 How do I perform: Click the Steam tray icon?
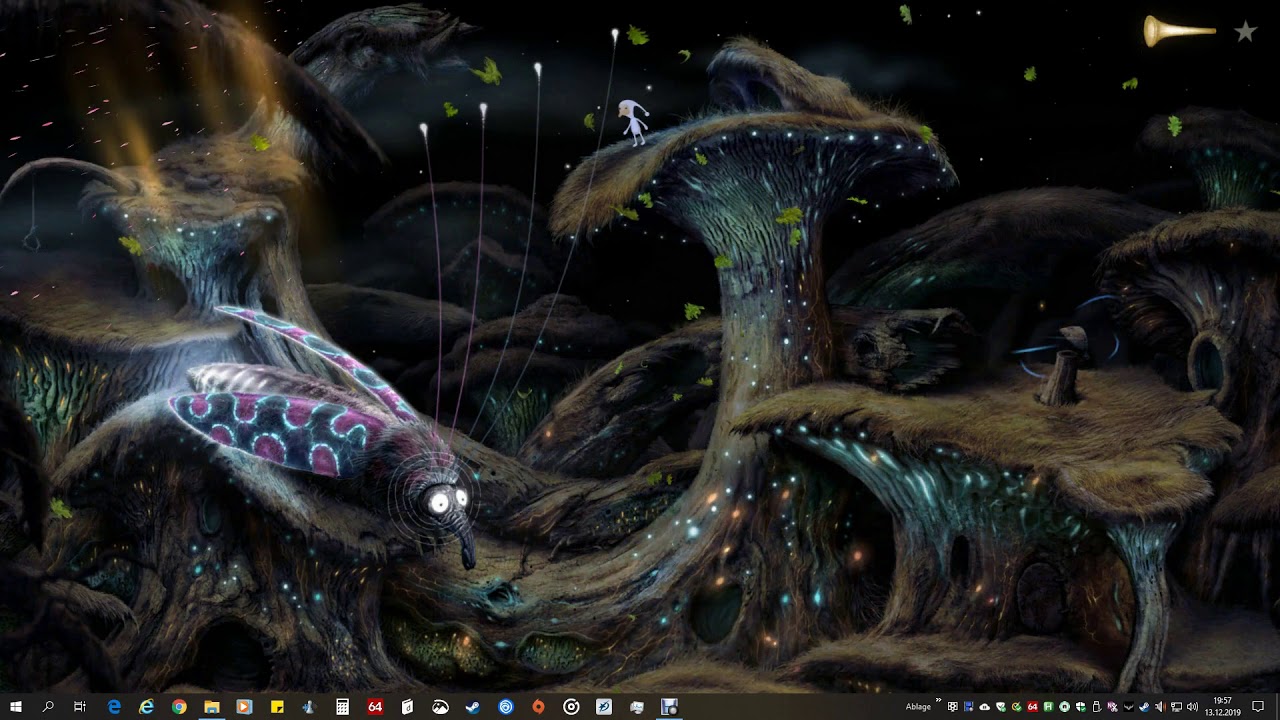tap(1144, 707)
